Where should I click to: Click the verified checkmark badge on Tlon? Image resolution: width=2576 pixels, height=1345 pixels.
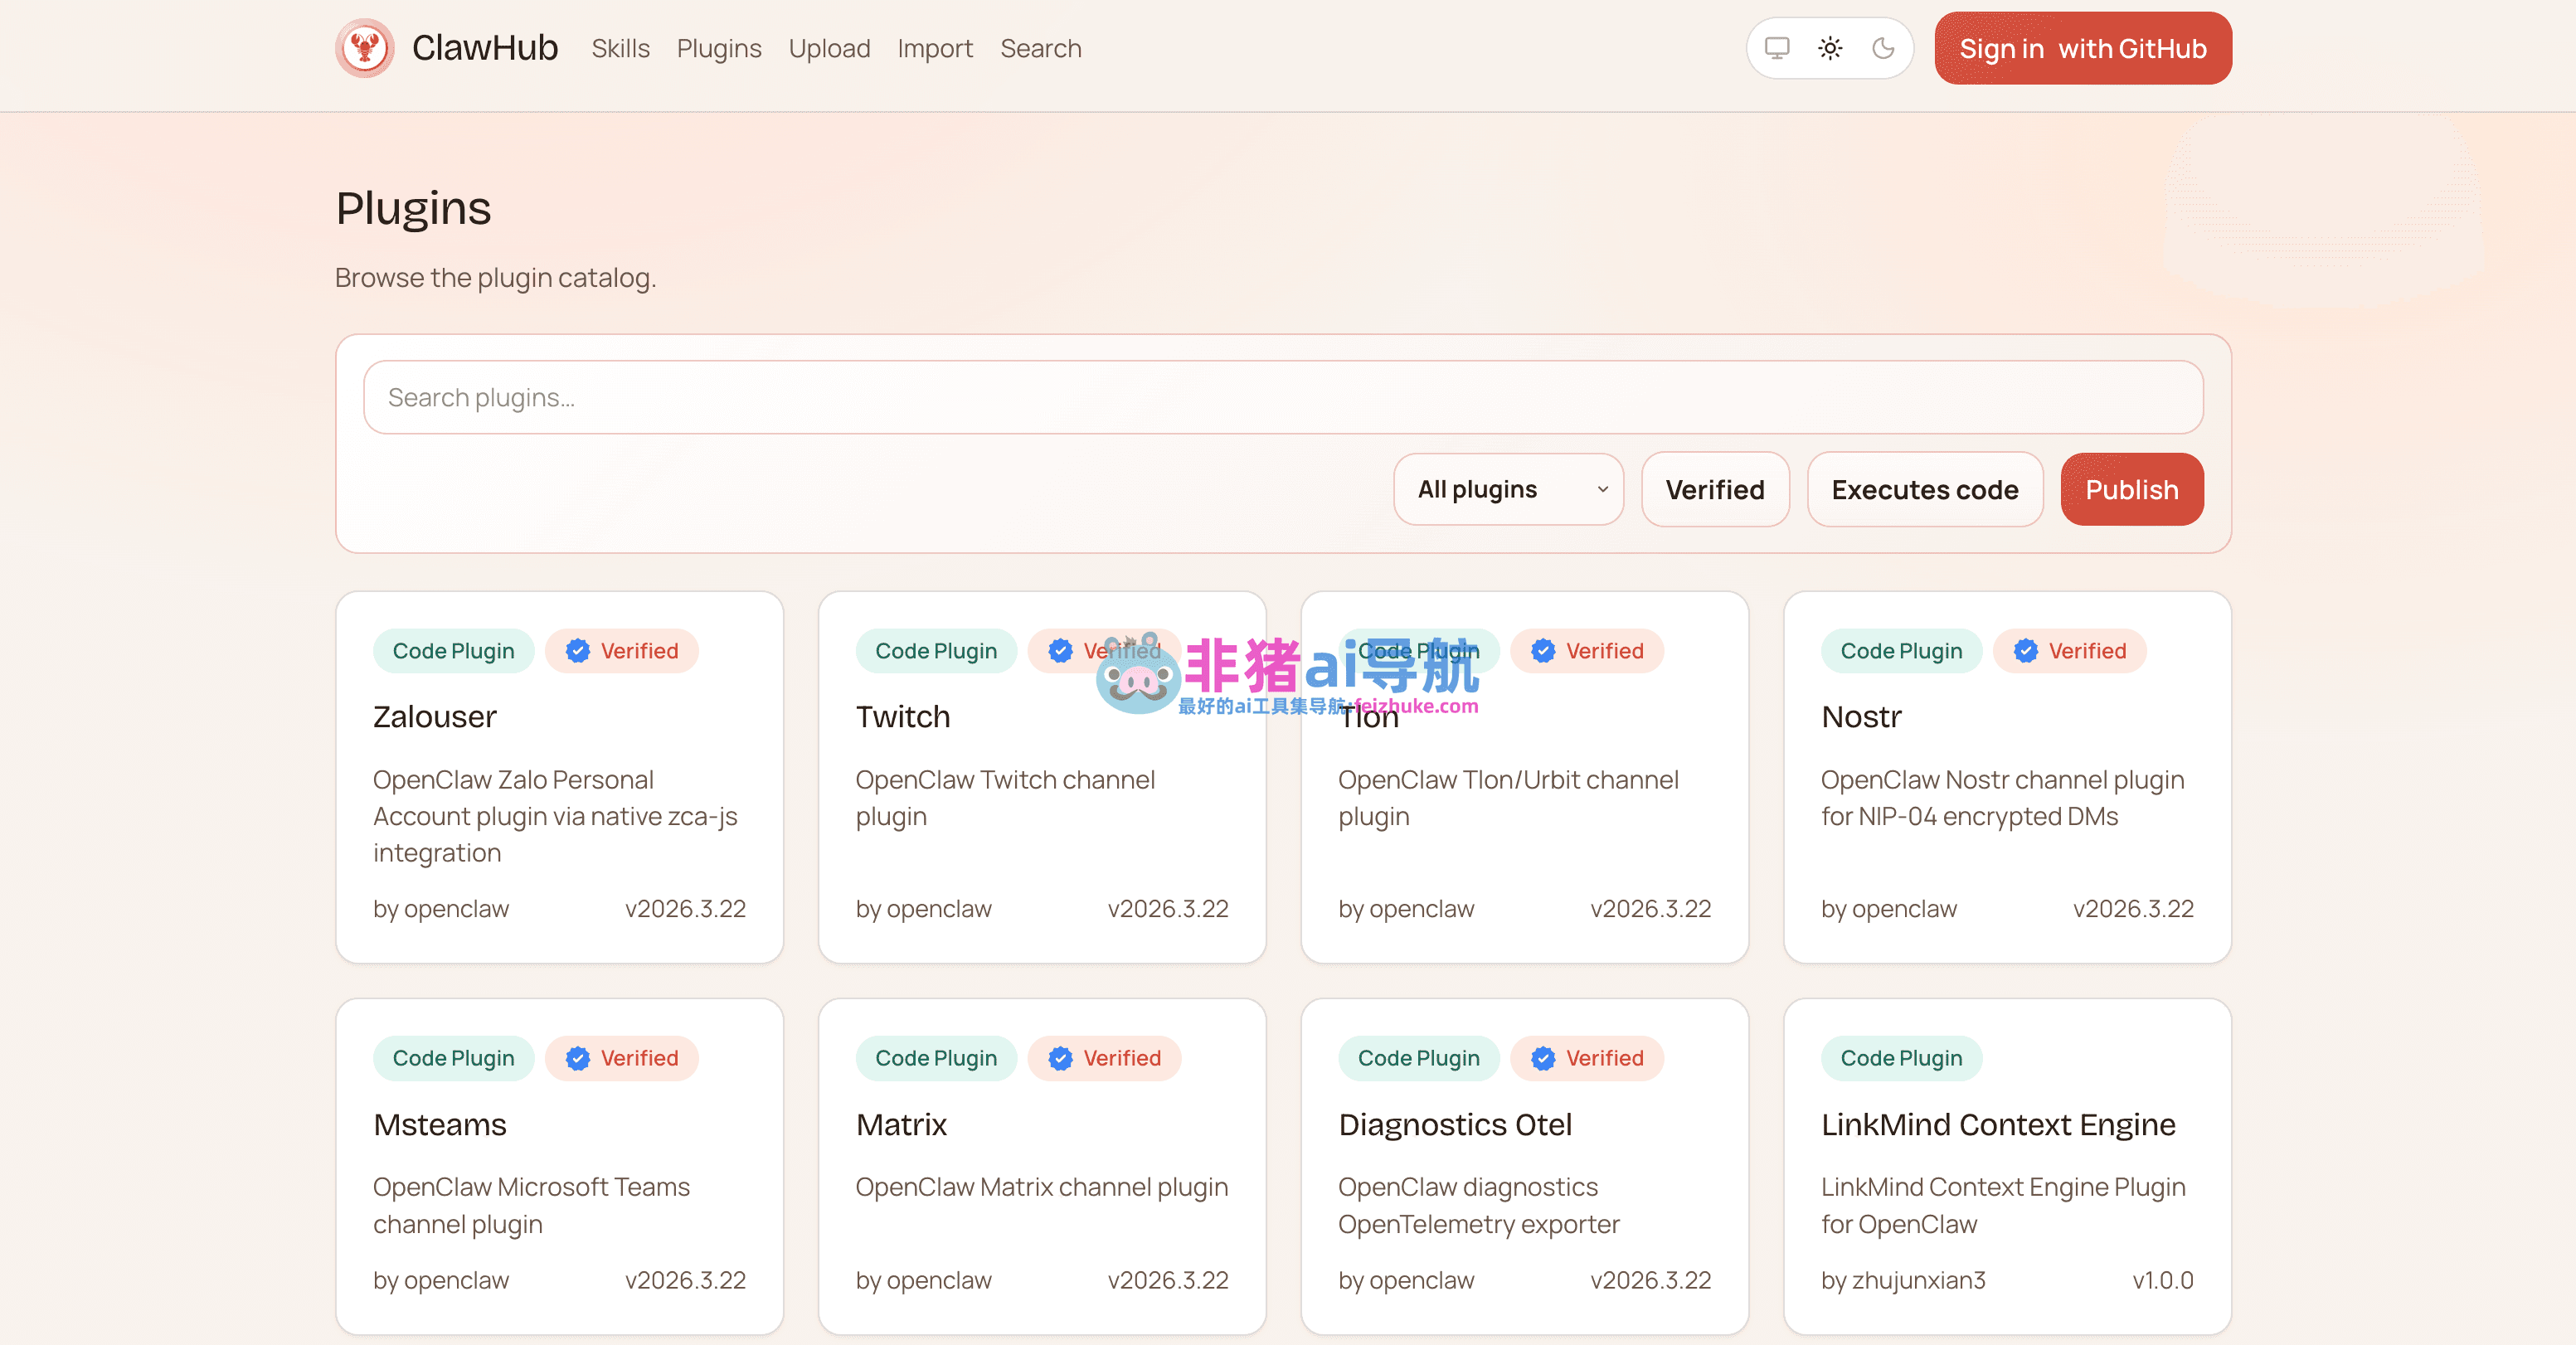pos(1543,651)
